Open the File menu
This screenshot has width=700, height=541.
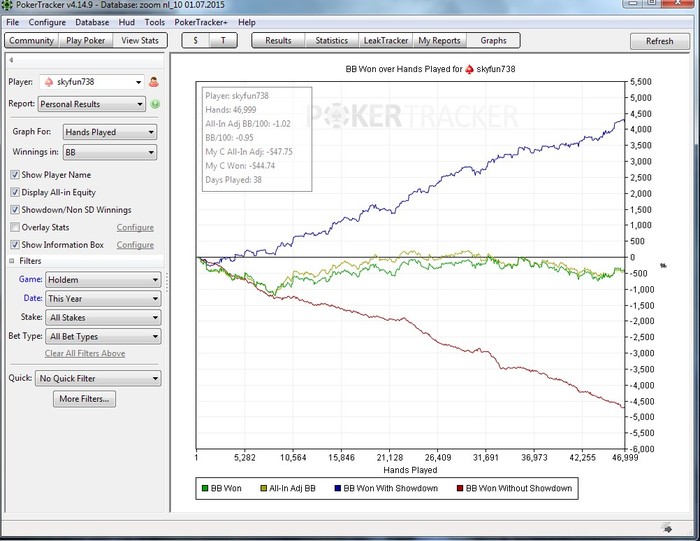click(x=12, y=22)
